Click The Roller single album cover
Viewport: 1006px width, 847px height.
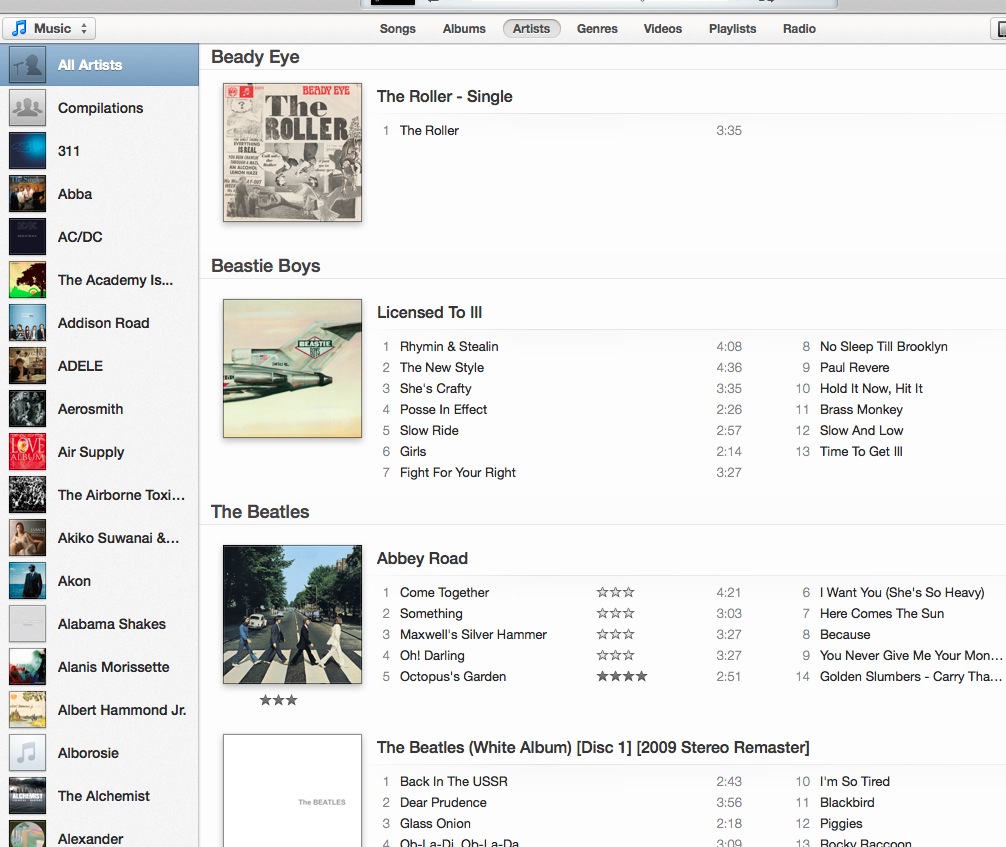pos(293,152)
